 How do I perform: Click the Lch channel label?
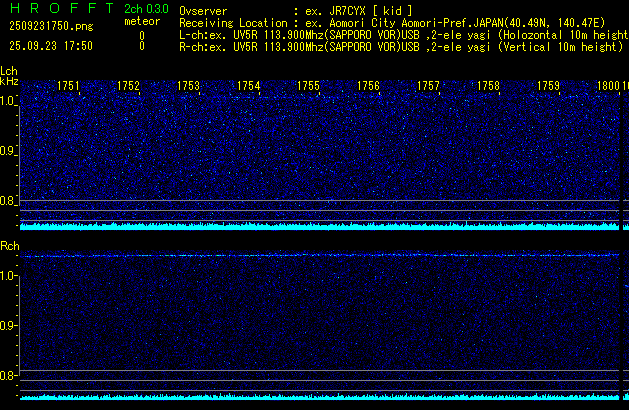pyautogui.click(x=9, y=71)
